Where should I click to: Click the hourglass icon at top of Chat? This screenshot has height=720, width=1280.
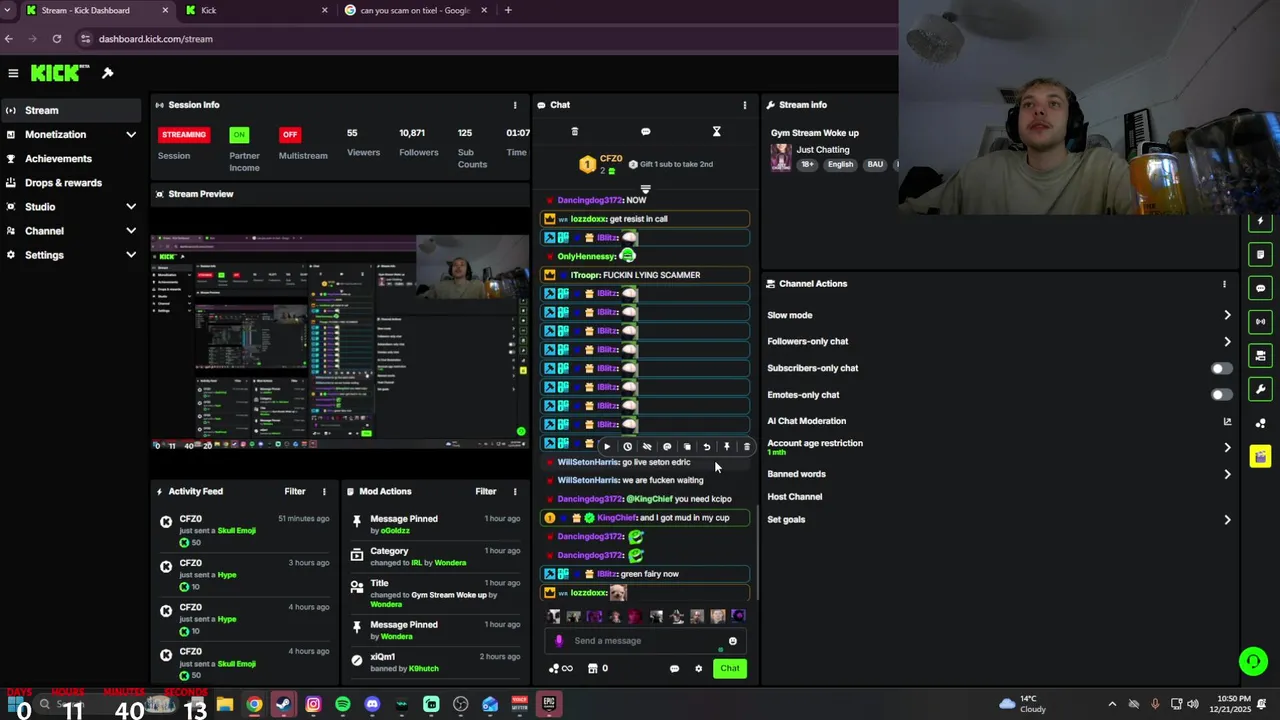[x=716, y=132]
